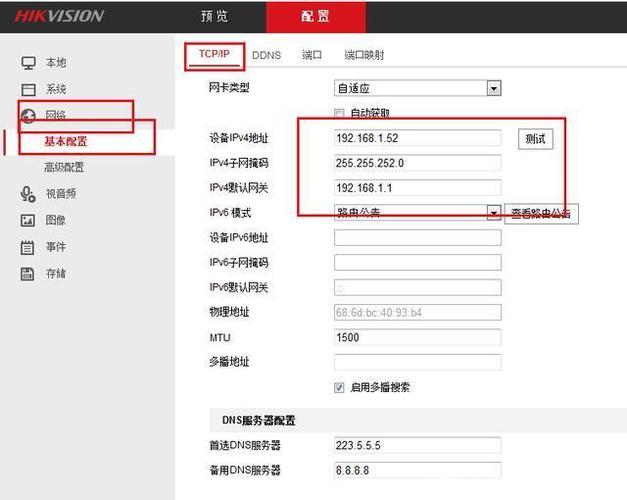Click the 网络 globe icon
627x500 pixels.
[28, 116]
